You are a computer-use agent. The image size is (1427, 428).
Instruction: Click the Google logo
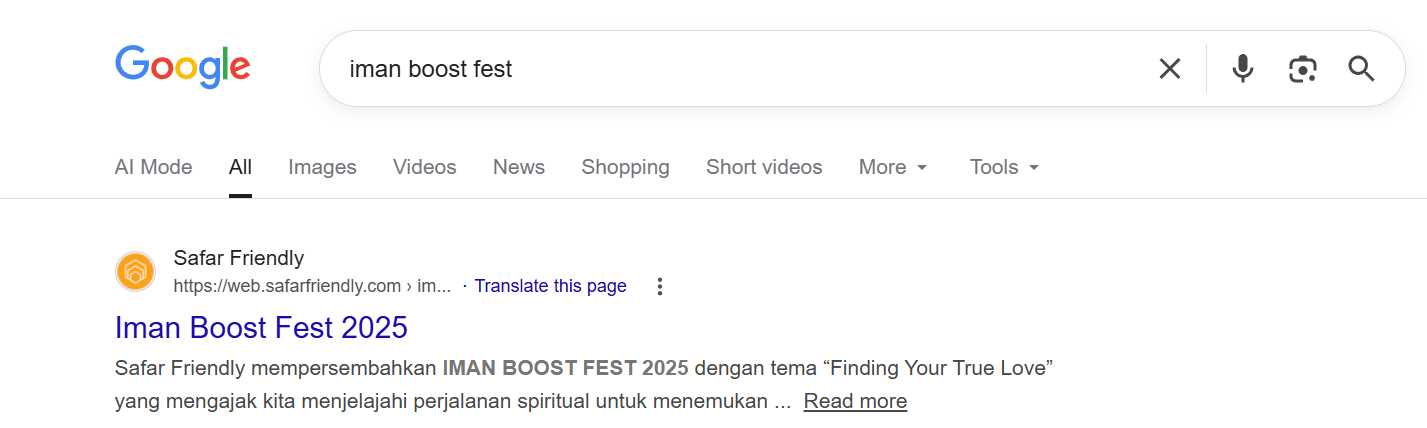(x=183, y=67)
